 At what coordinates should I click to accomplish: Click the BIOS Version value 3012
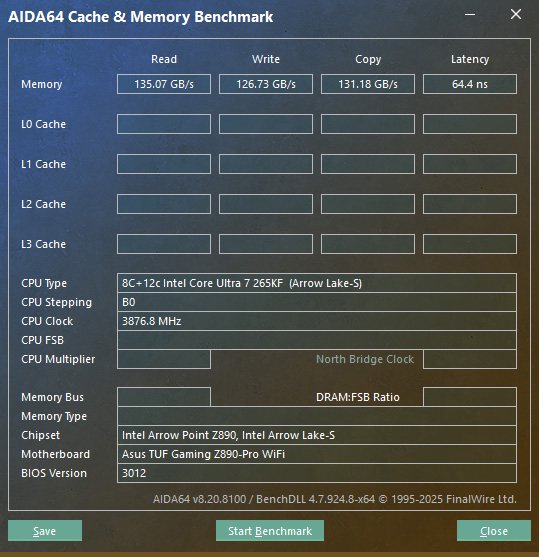(317, 473)
